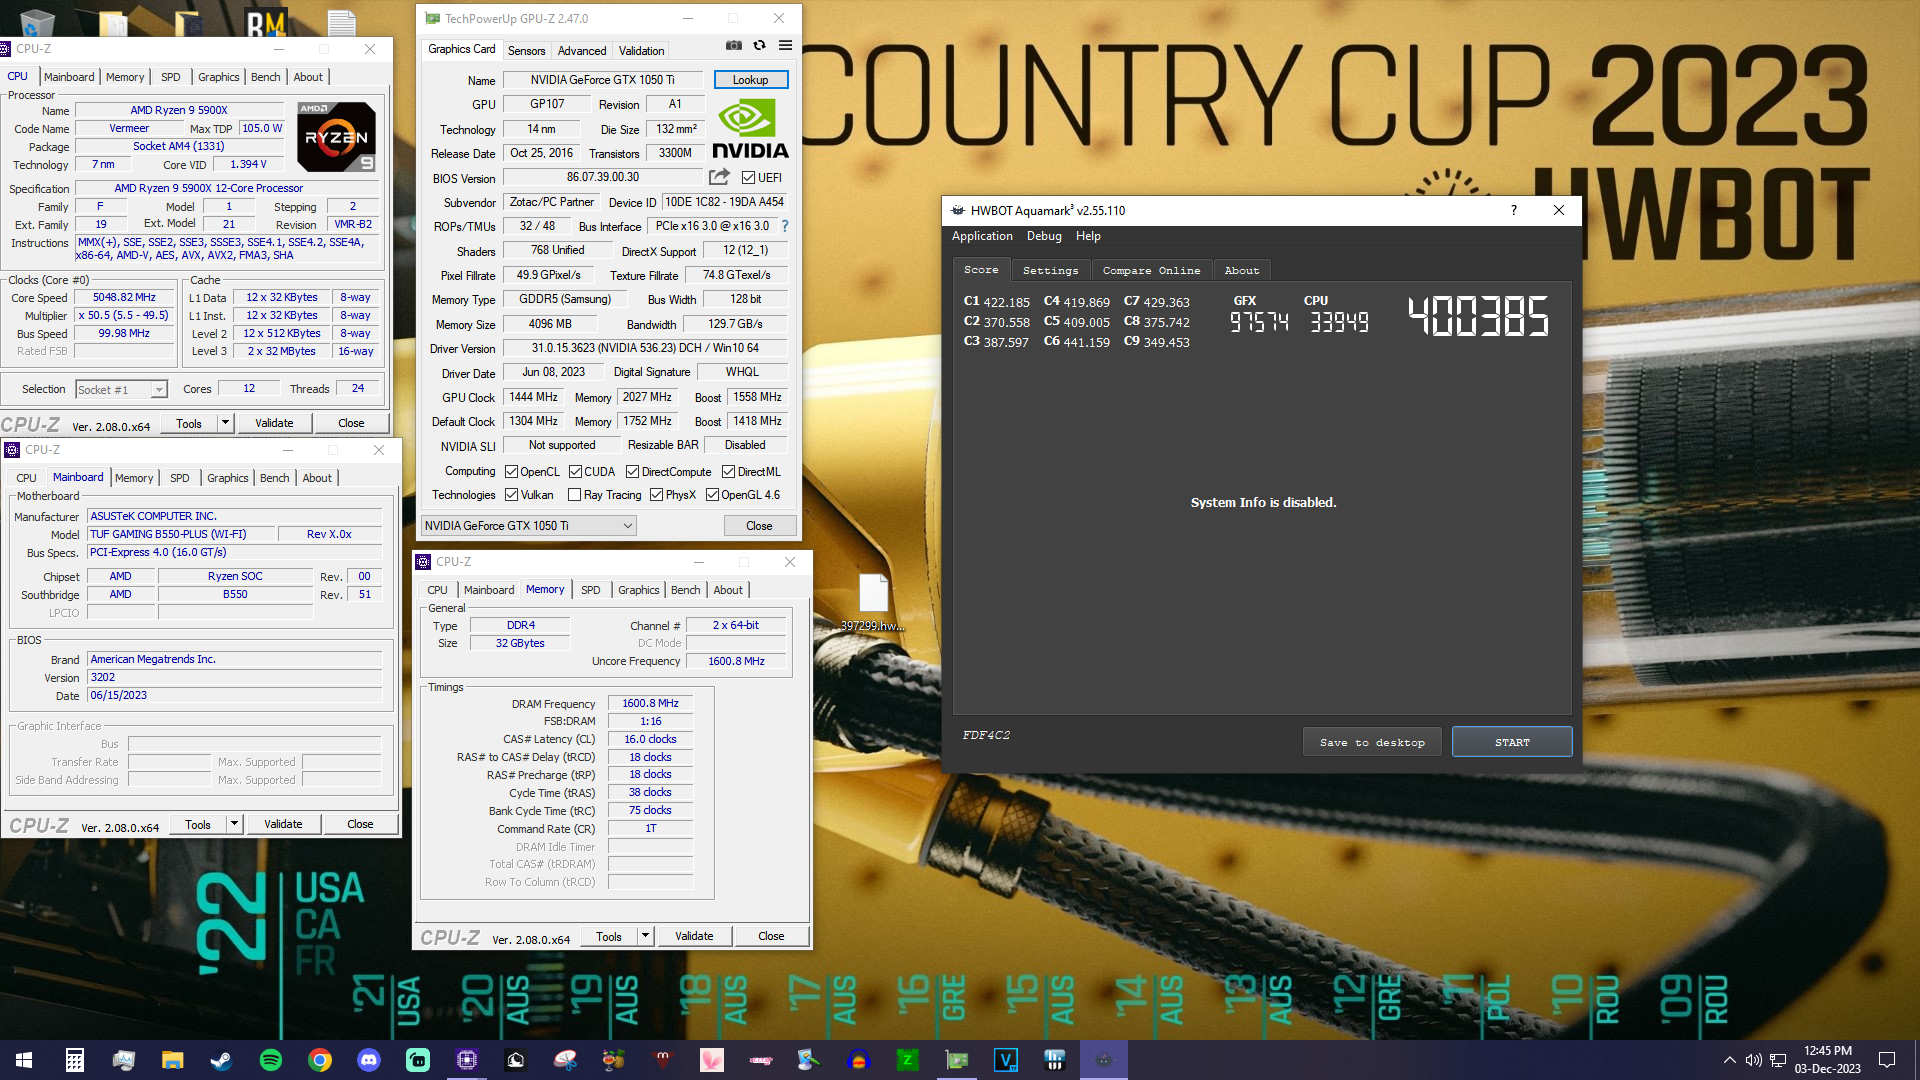The image size is (1920, 1080).
Task: Click the blue V taskbar icon
Action: click(1006, 1060)
